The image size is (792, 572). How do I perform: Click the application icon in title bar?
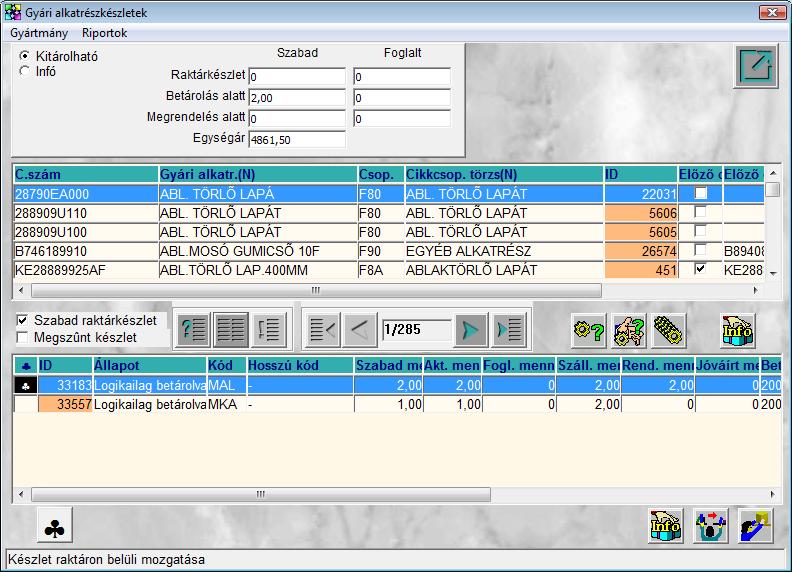(13, 12)
